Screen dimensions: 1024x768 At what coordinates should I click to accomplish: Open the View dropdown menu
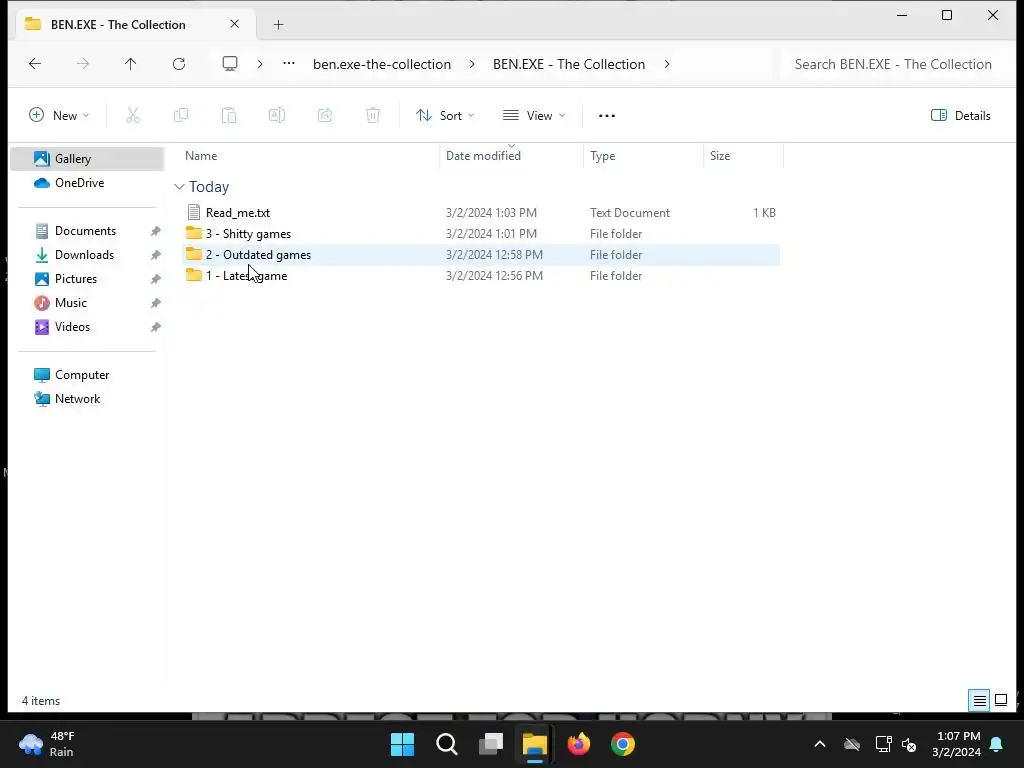[534, 116]
